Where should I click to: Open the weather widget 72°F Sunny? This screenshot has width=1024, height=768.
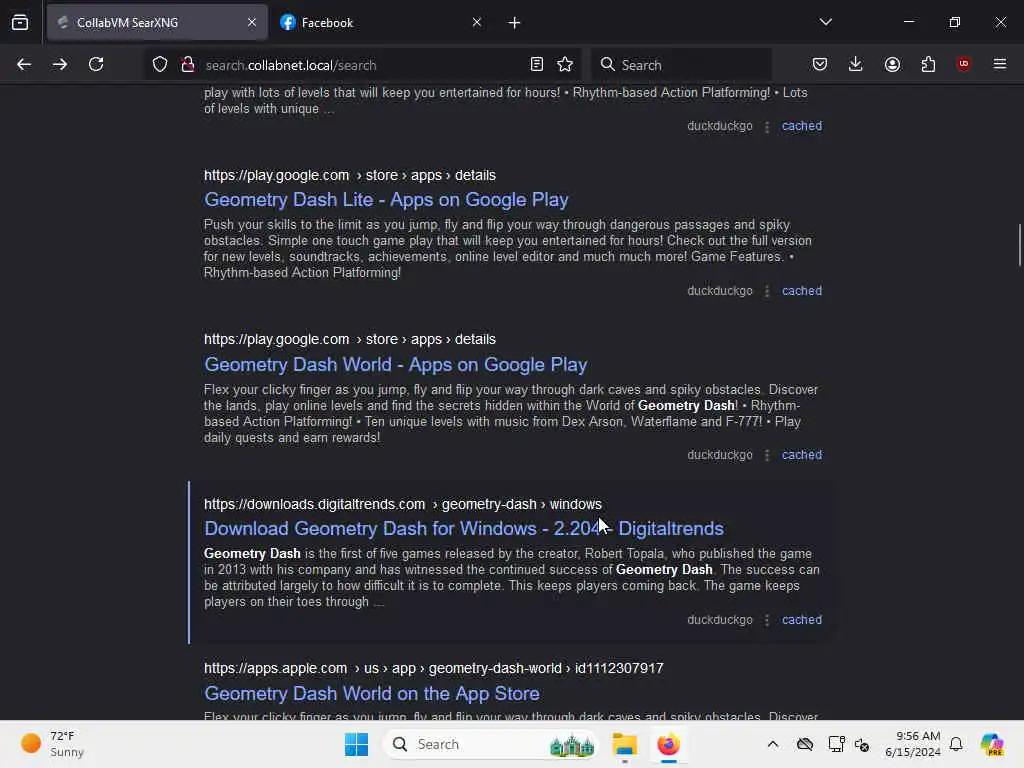(52, 744)
